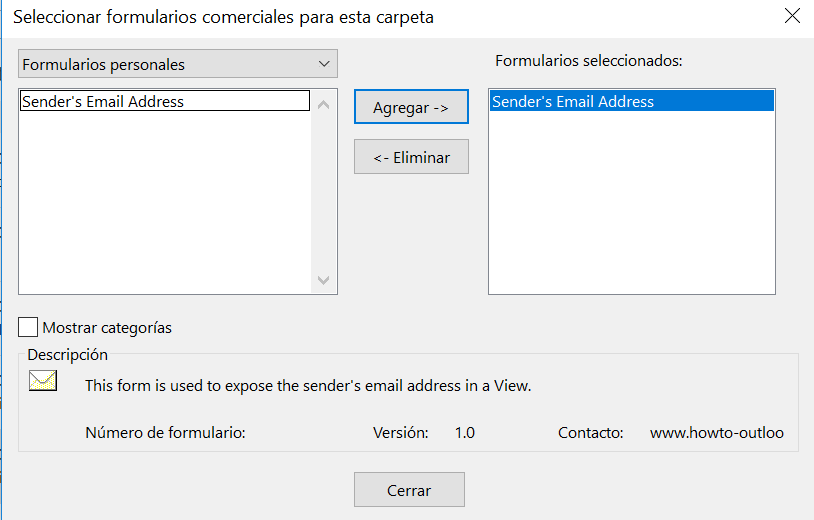814x520 pixels.
Task: Click the Versión 1.0 value
Action: point(465,432)
